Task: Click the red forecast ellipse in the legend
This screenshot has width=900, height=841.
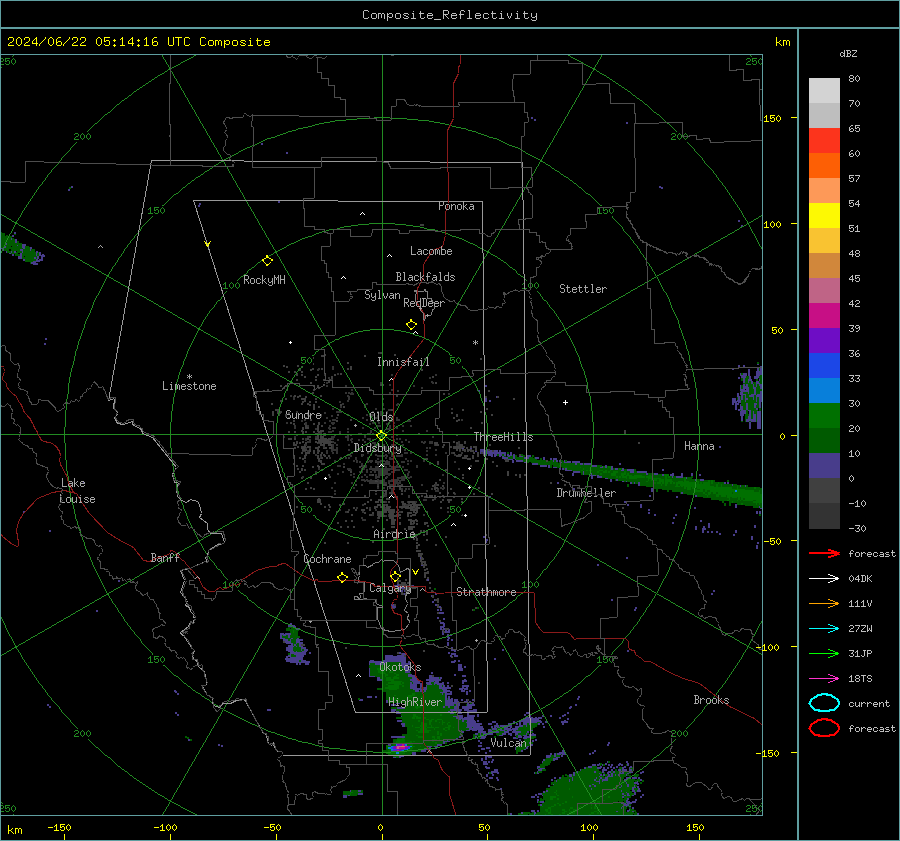Action: click(x=824, y=728)
